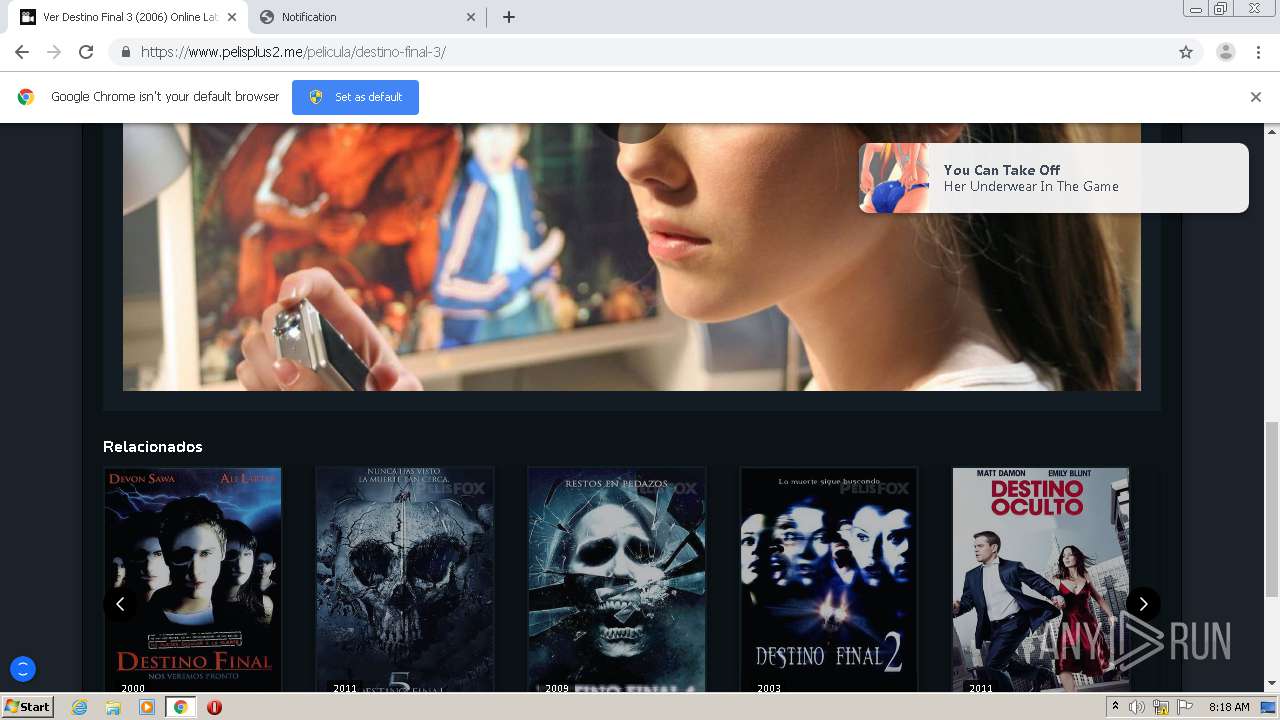Viewport: 1280px width, 720px height.
Task: Switch to the Notification tab
Action: pos(367,17)
